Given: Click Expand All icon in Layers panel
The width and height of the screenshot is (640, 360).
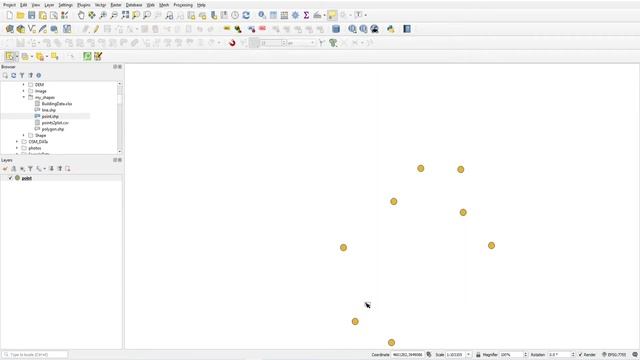Looking at the screenshot, I should [x=51, y=169].
